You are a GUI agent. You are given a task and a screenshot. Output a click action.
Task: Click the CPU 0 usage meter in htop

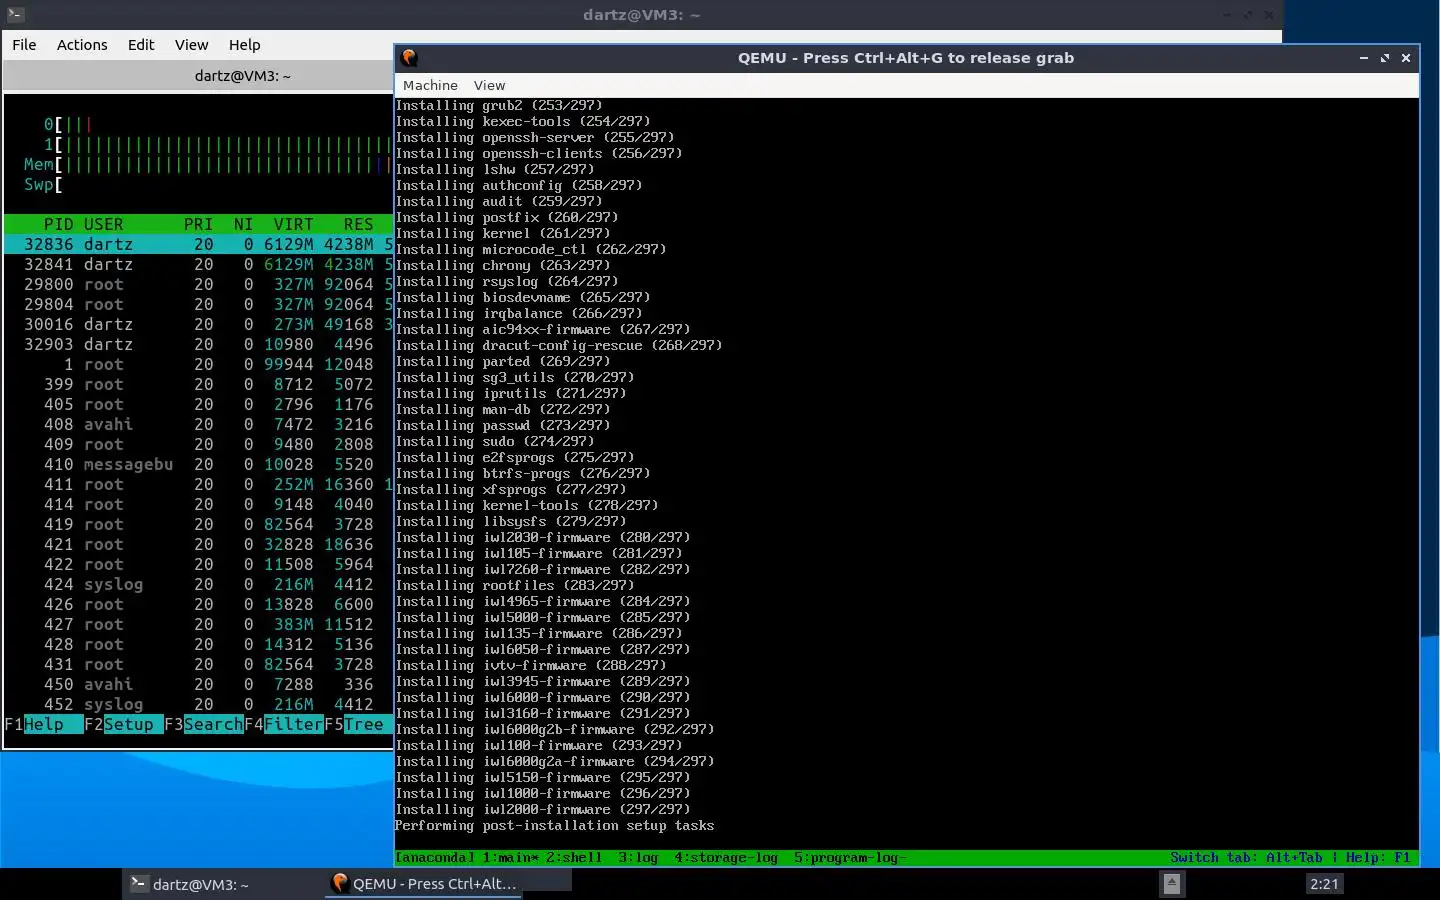(x=218, y=125)
